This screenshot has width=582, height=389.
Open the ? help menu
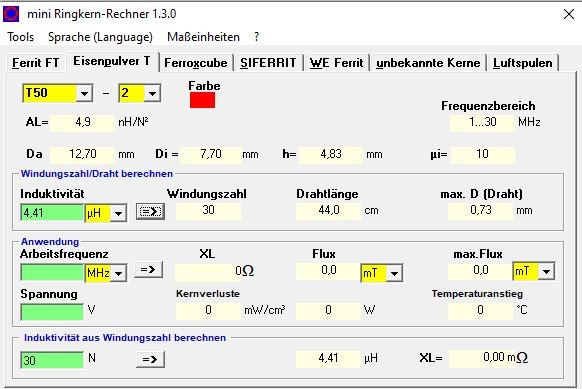tap(256, 37)
